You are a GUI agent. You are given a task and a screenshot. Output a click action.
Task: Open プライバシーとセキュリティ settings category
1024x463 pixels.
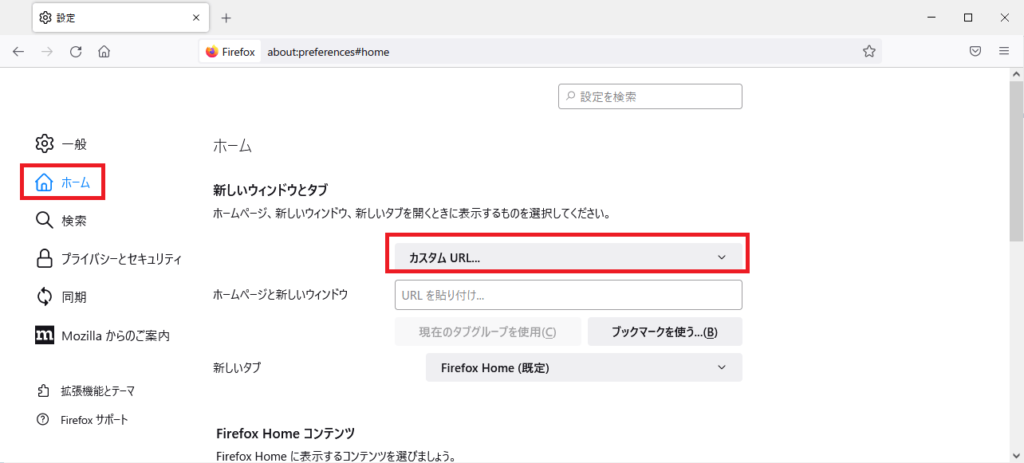[x=108, y=259]
